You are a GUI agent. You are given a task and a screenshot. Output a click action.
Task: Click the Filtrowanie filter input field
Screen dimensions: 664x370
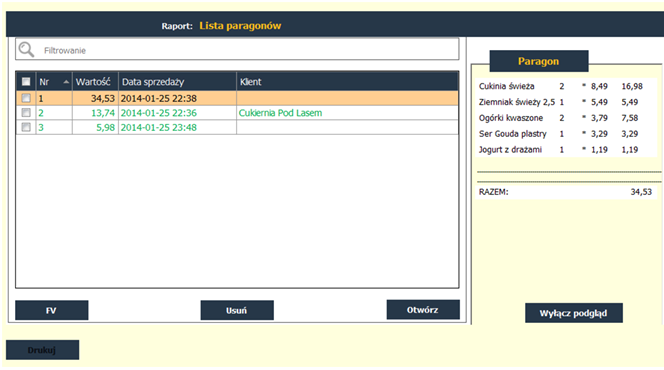[x=237, y=50]
